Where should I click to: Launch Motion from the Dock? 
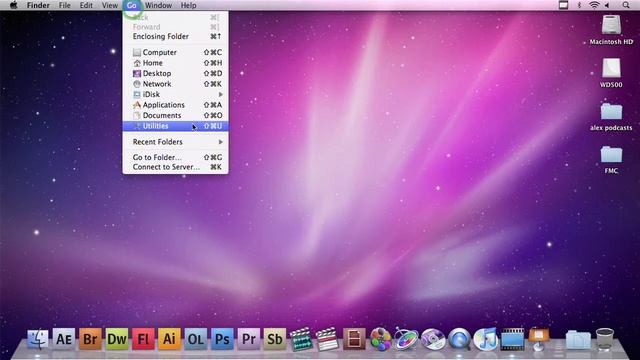[x=406, y=339]
